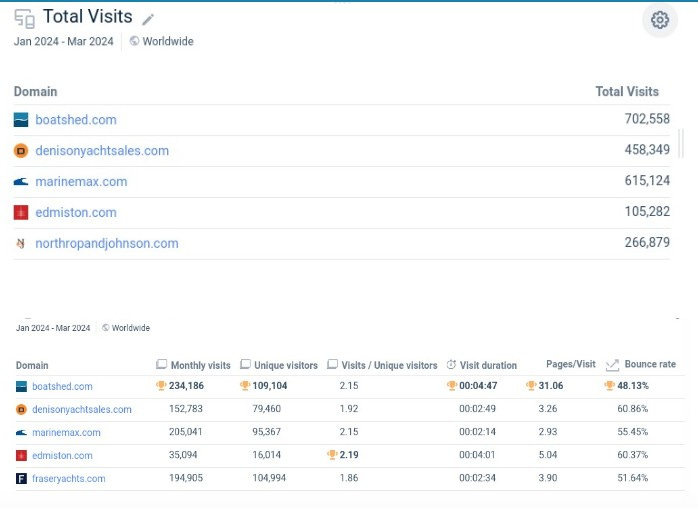
Task: Open boatshed.com link in lower engagement table
Action: click(62, 386)
